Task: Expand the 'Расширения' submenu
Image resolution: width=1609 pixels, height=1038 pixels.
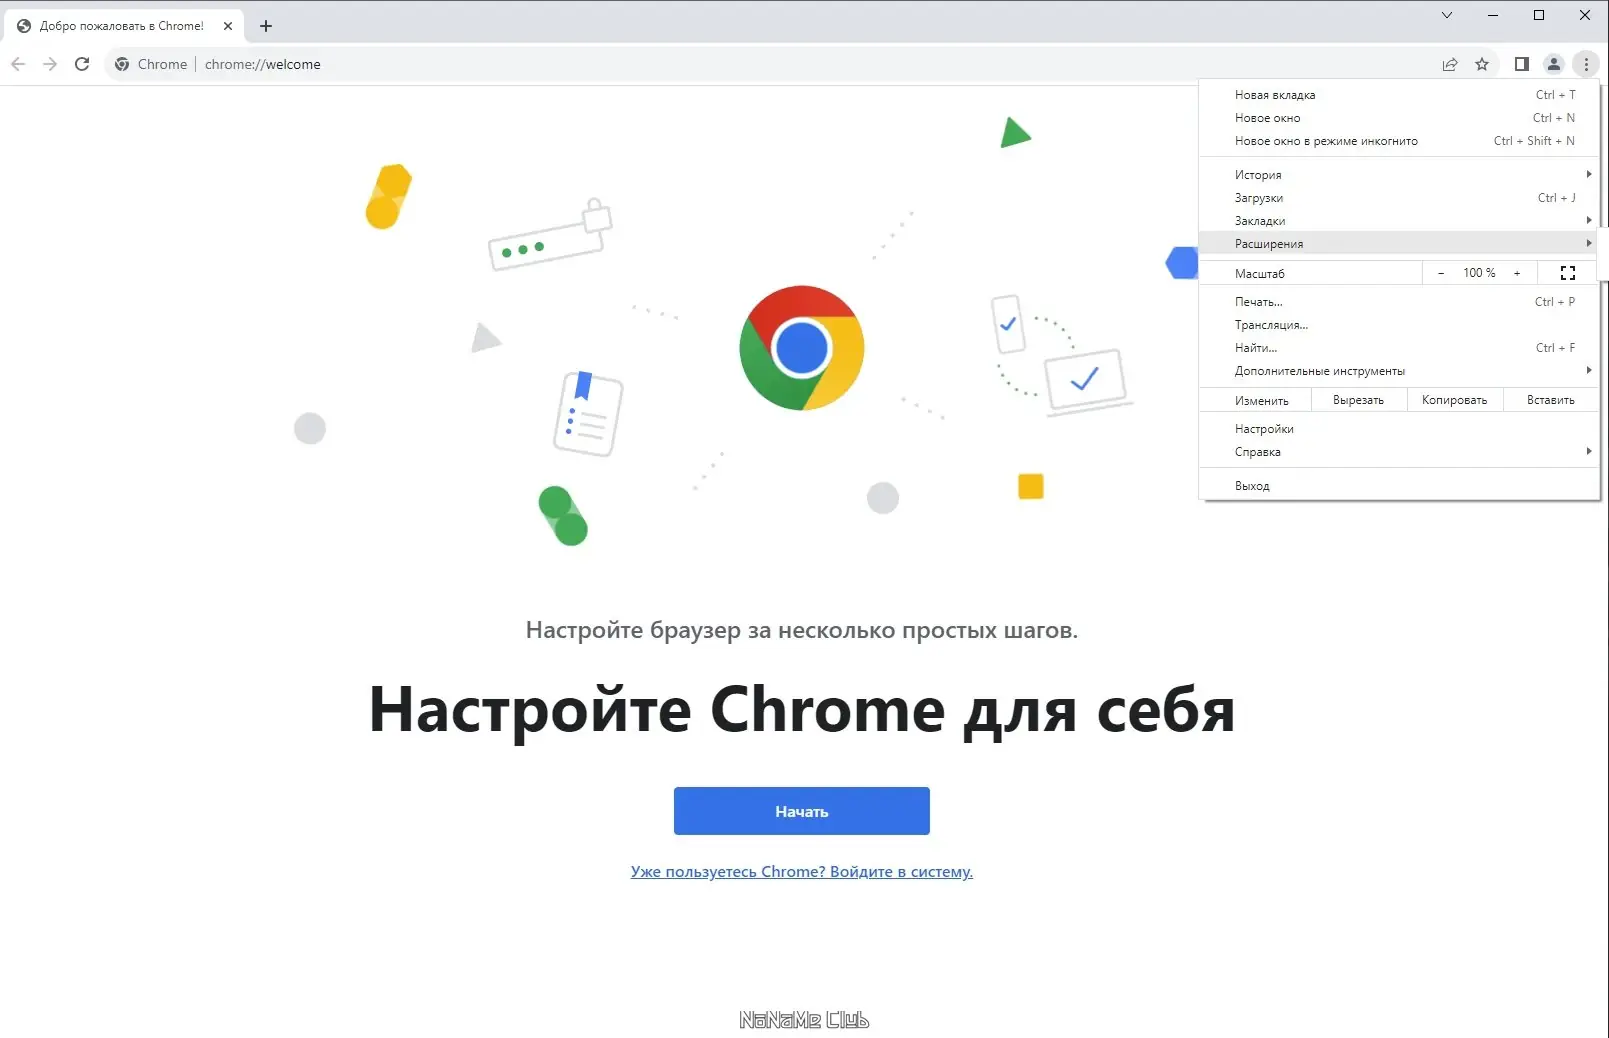Action: (1399, 244)
